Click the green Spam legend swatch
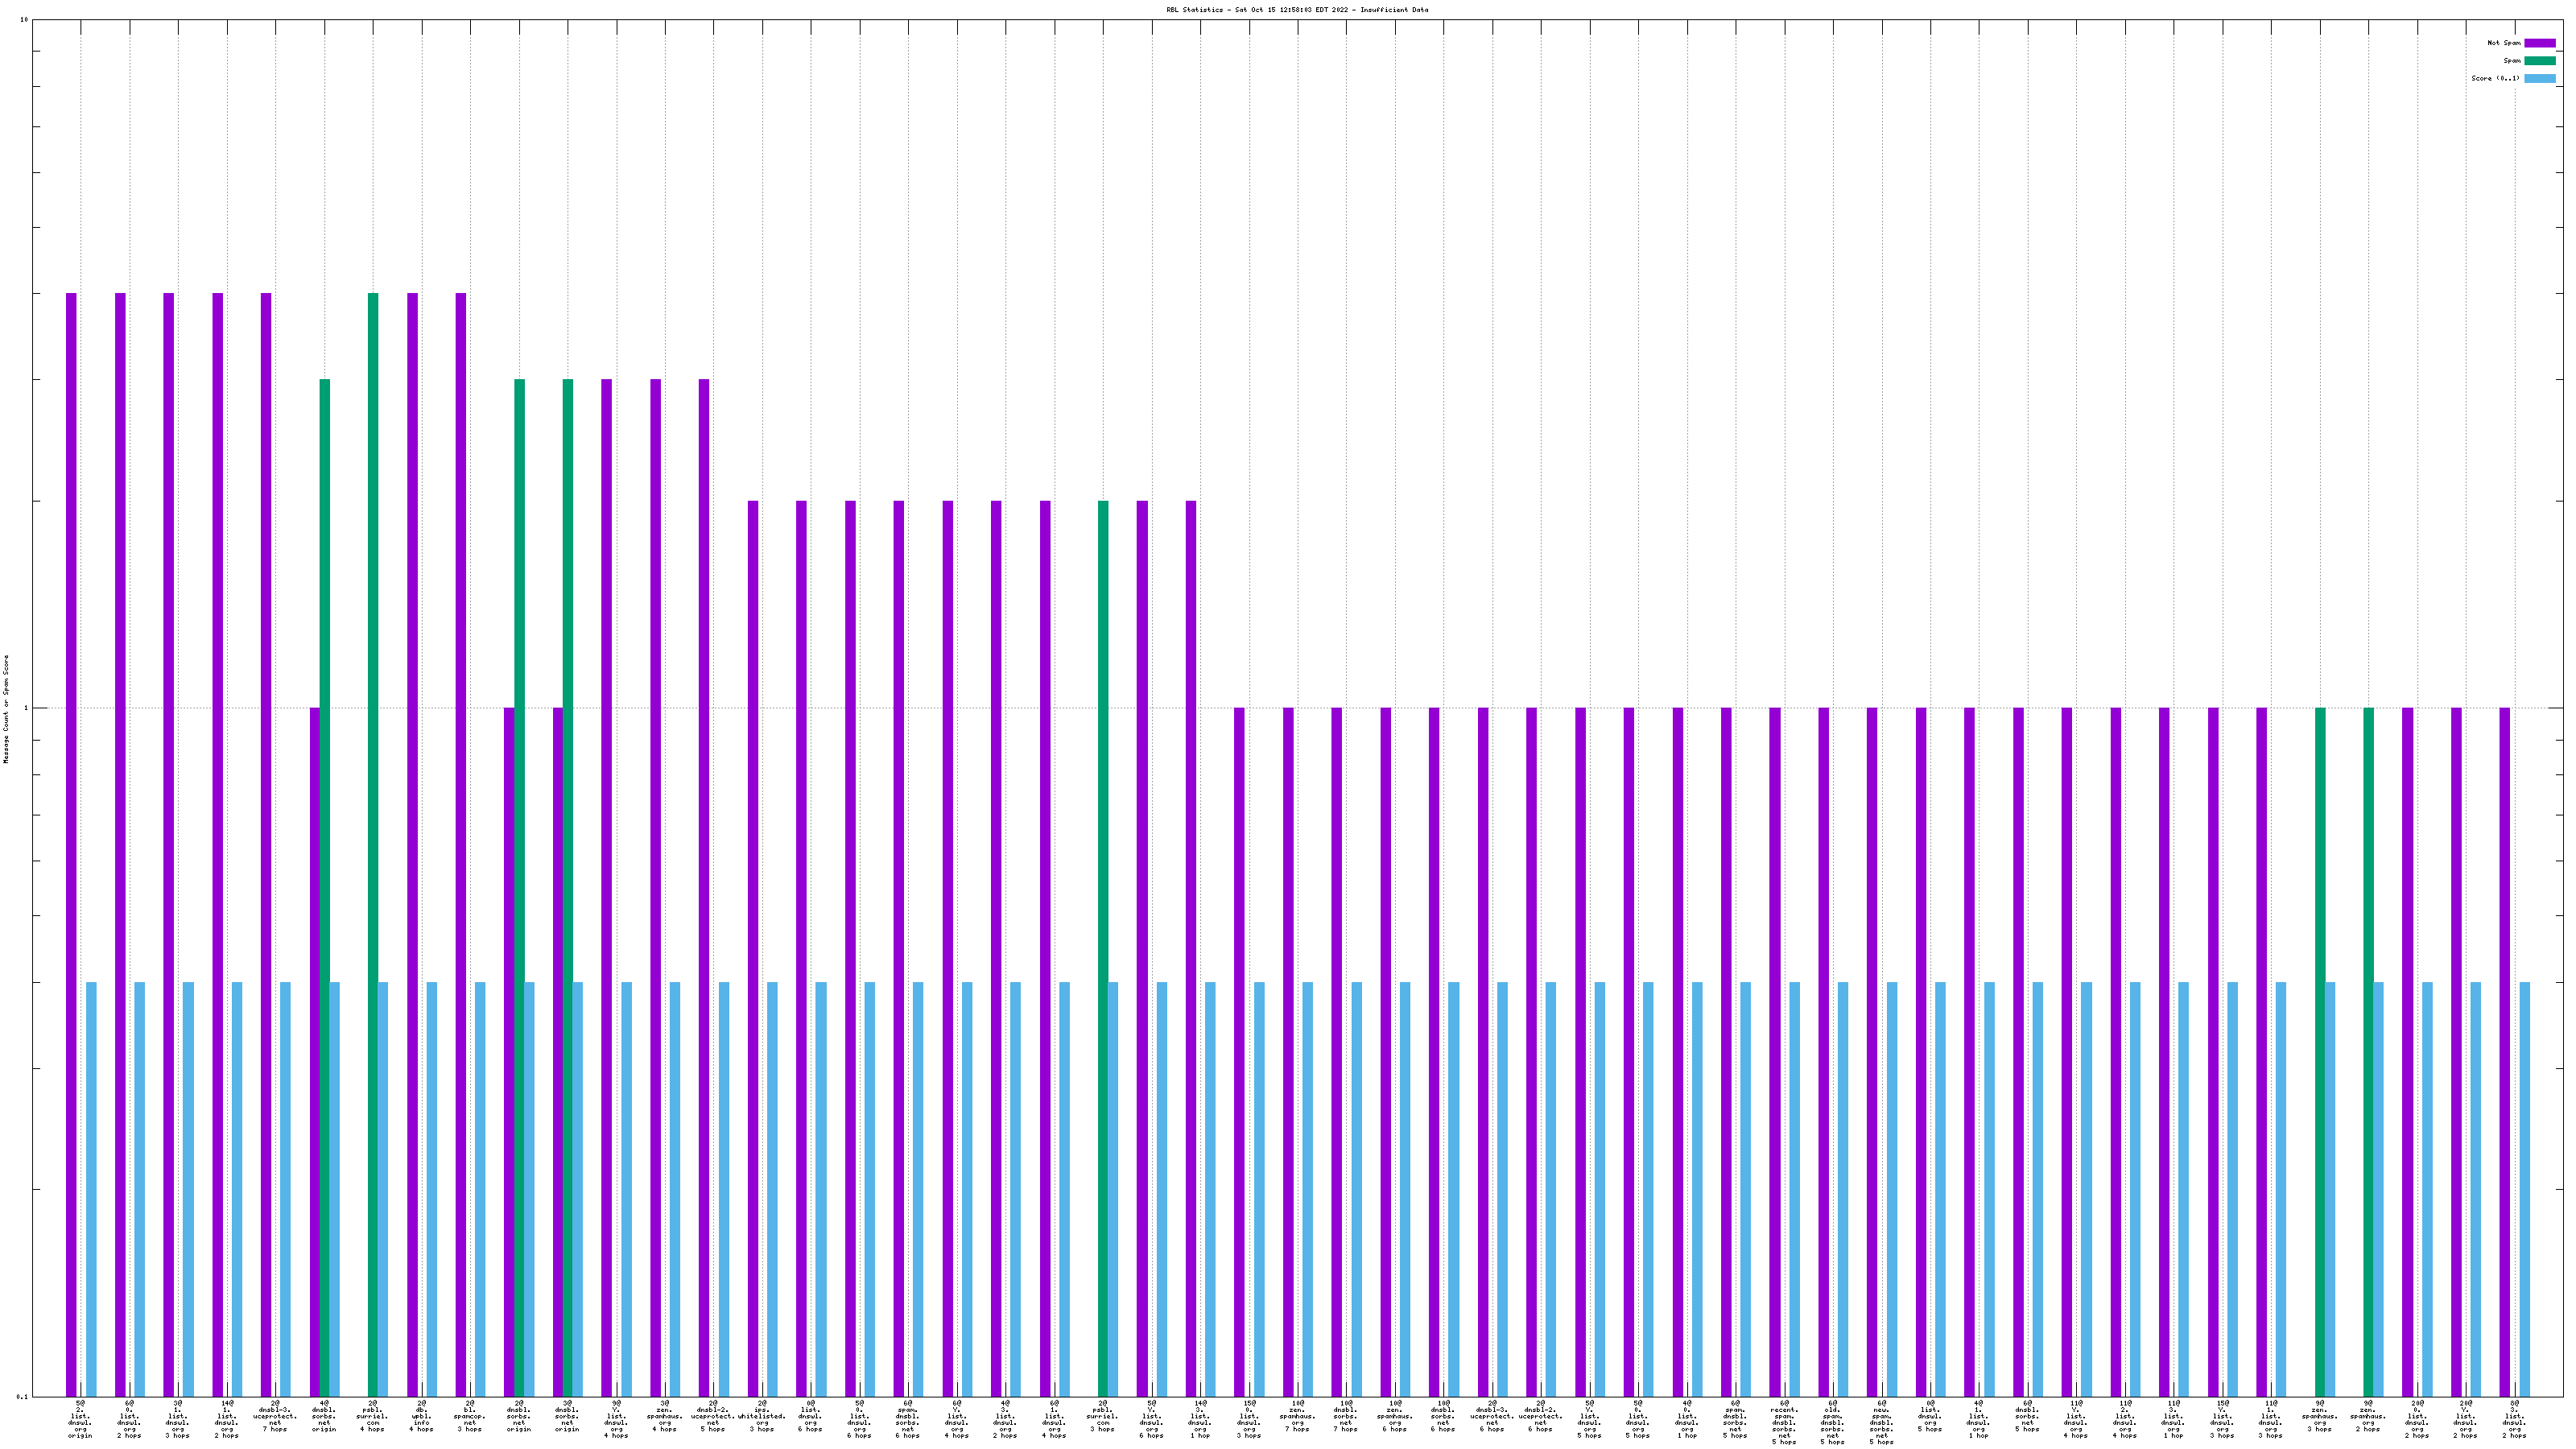This screenshot has height=1449, width=2576. point(2539,61)
